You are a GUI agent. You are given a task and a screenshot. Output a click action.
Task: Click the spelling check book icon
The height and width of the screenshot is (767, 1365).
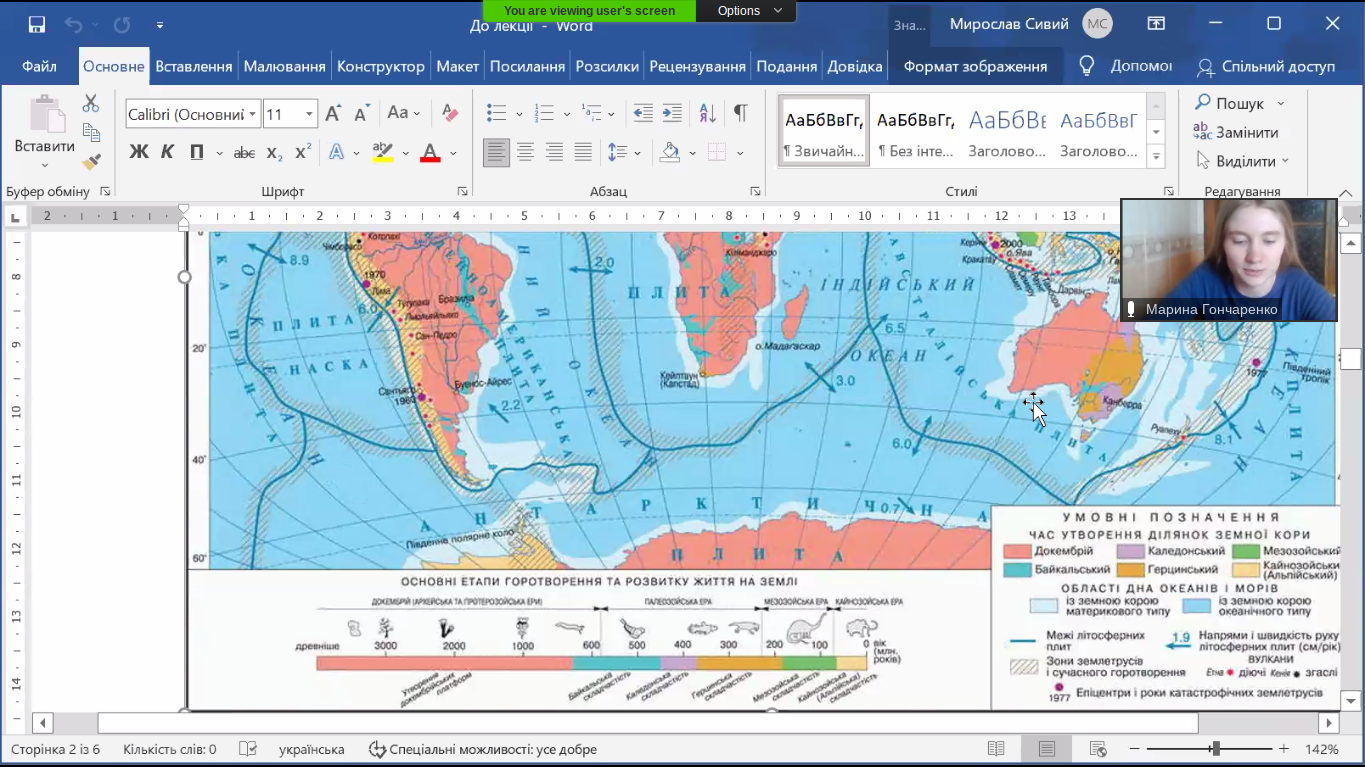click(x=248, y=749)
